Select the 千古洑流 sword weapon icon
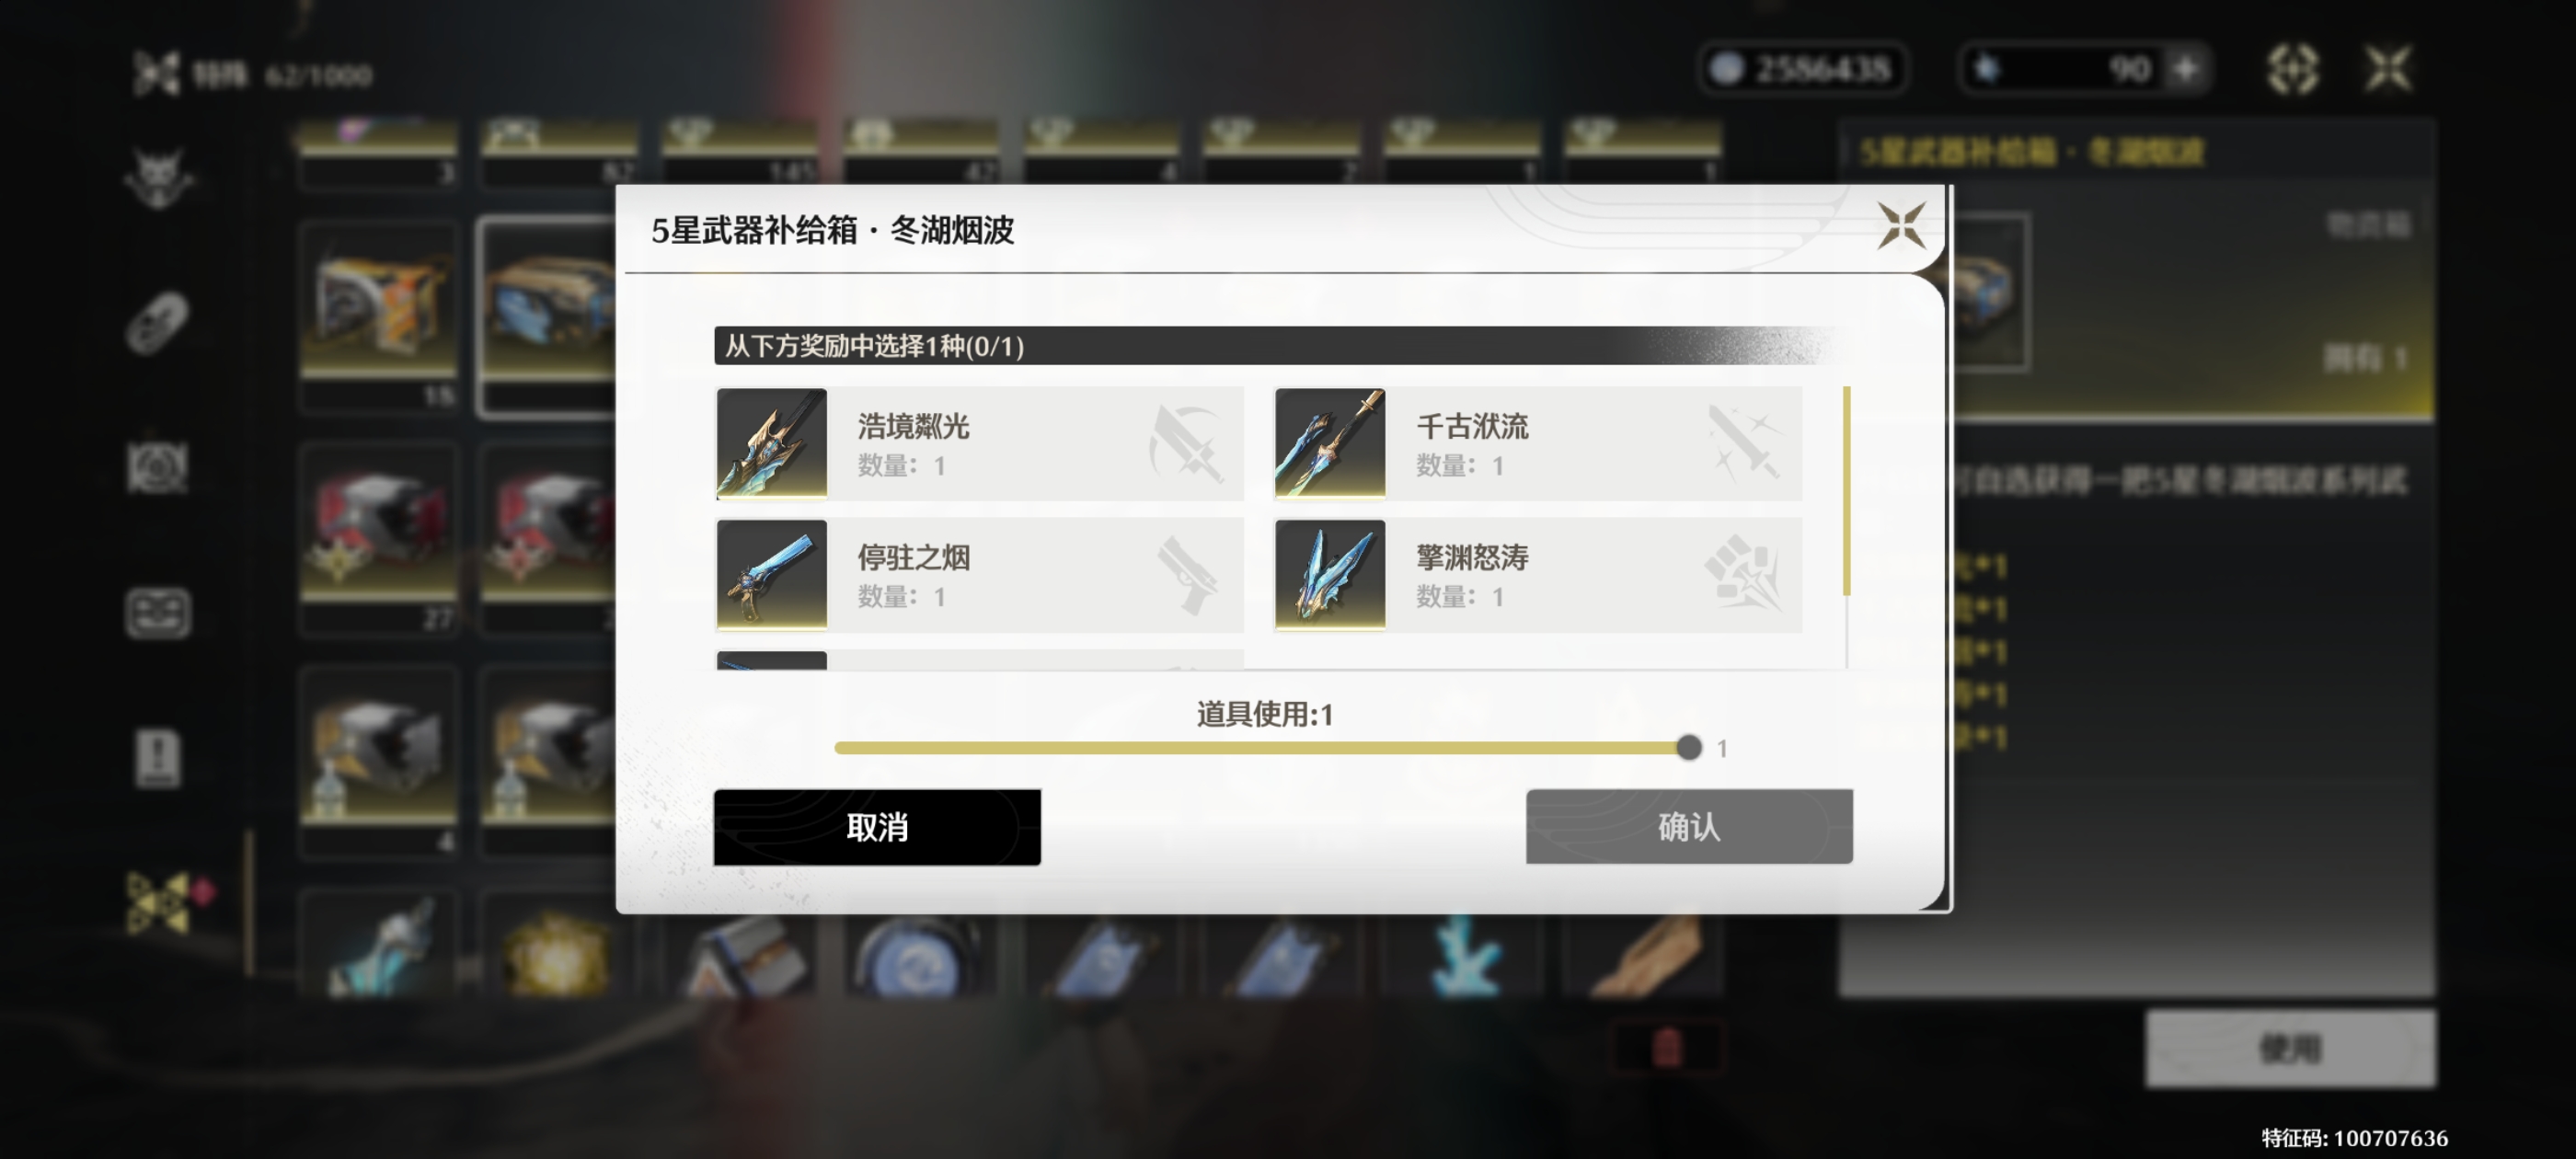 pos(1330,443)
